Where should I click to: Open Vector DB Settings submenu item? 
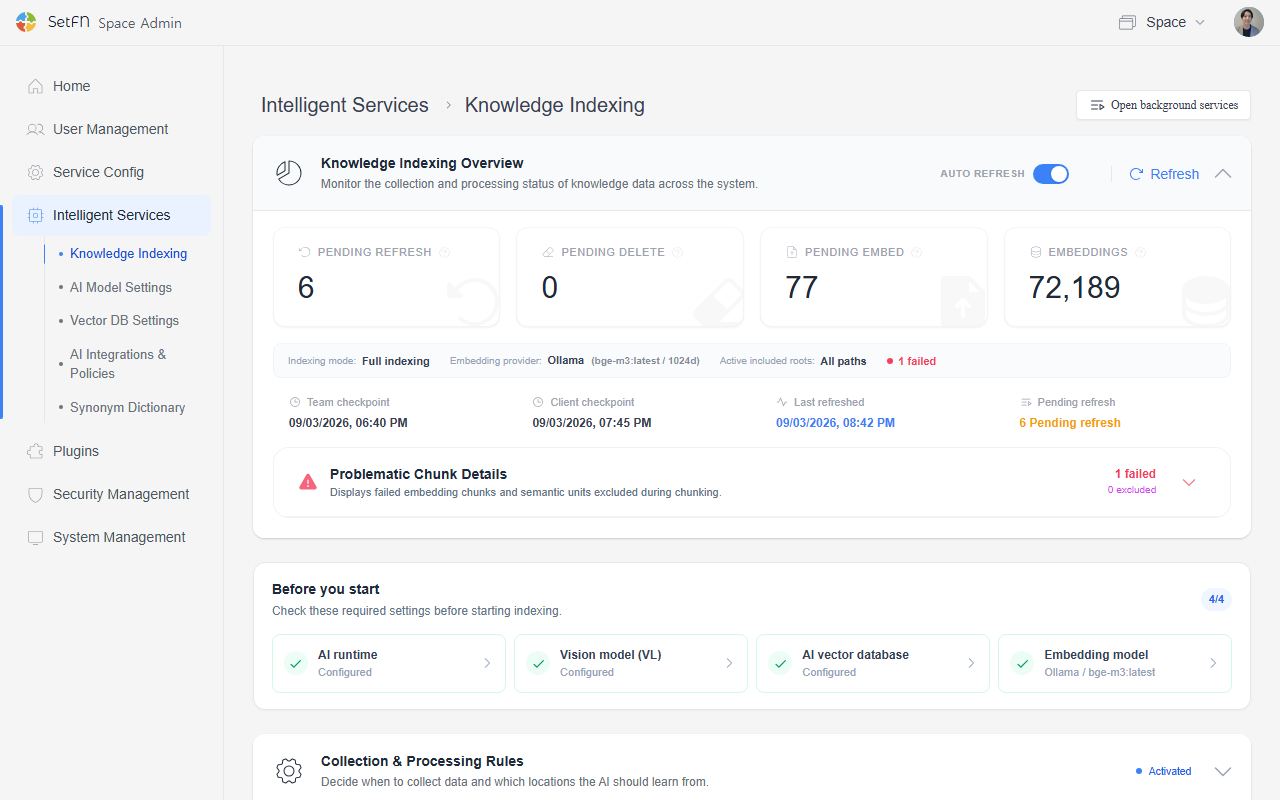(124, 321)
